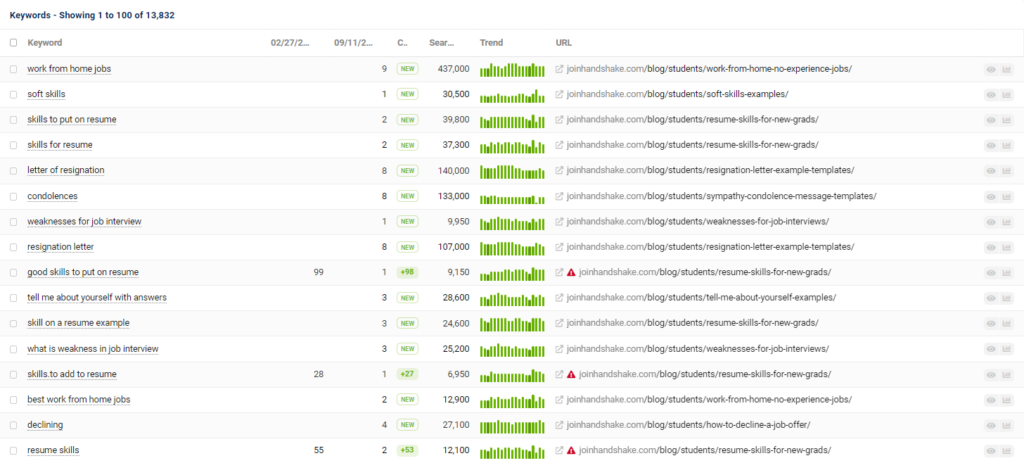Select the checkbox for weaknesses for job interview
The width and height of the screenshot is (1024, 463).
click(x=13, y=221)
